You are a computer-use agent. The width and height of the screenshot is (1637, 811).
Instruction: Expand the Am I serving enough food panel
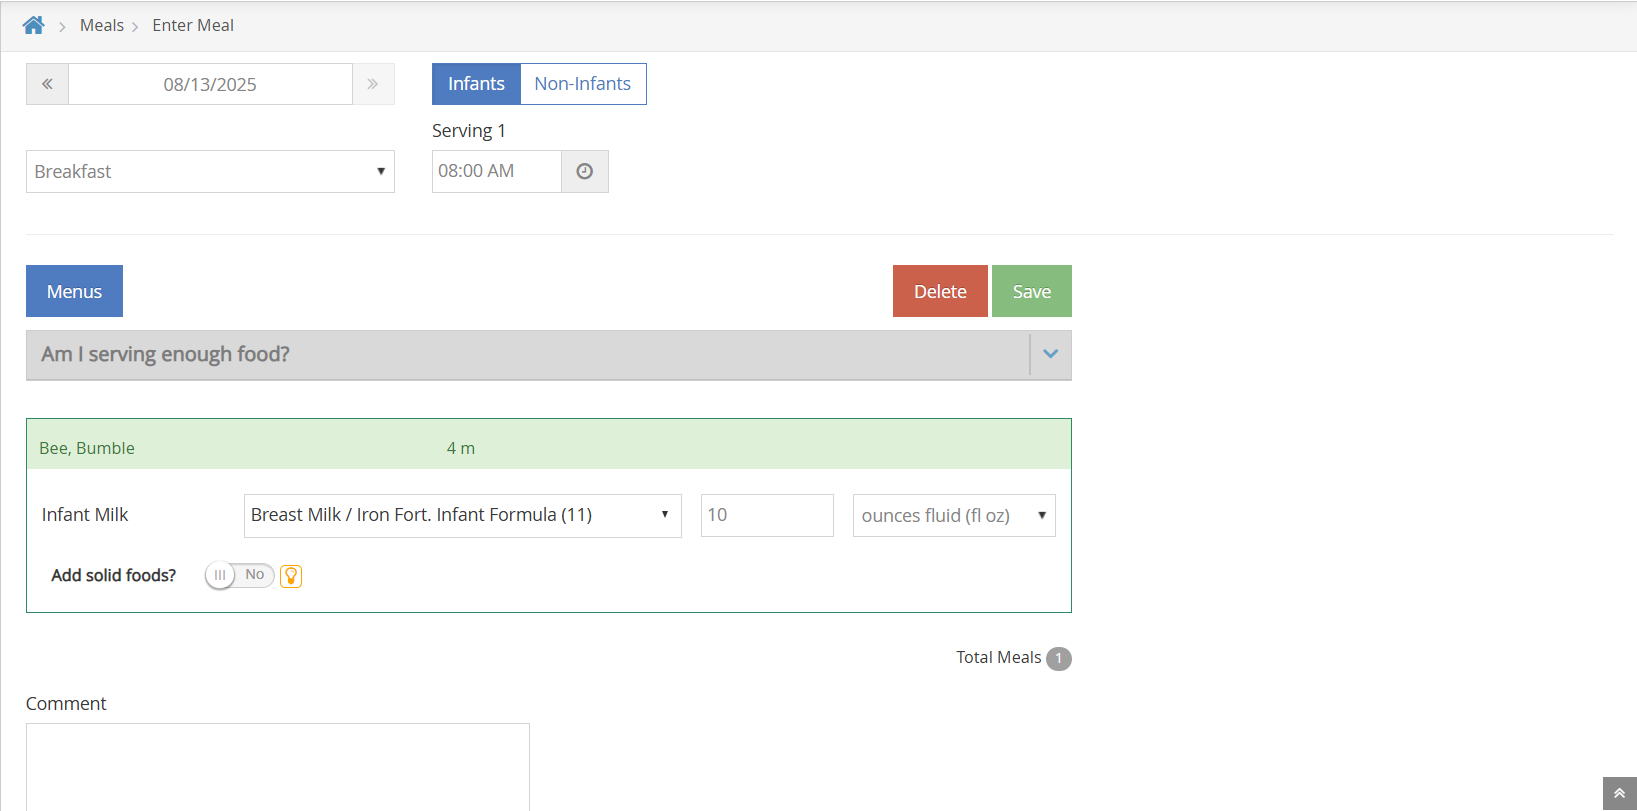pos(1050,354)
